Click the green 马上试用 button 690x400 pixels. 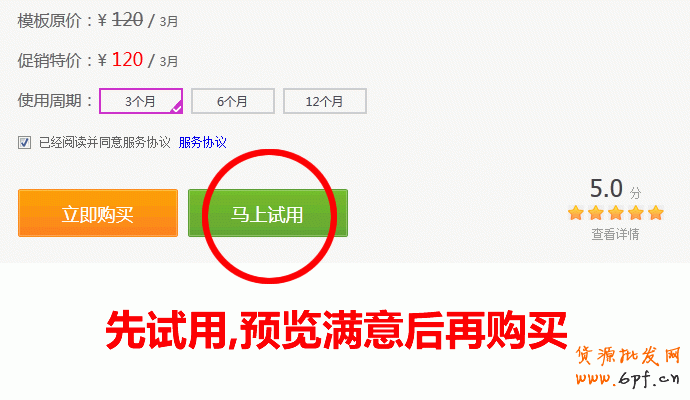tap(268, 213)
